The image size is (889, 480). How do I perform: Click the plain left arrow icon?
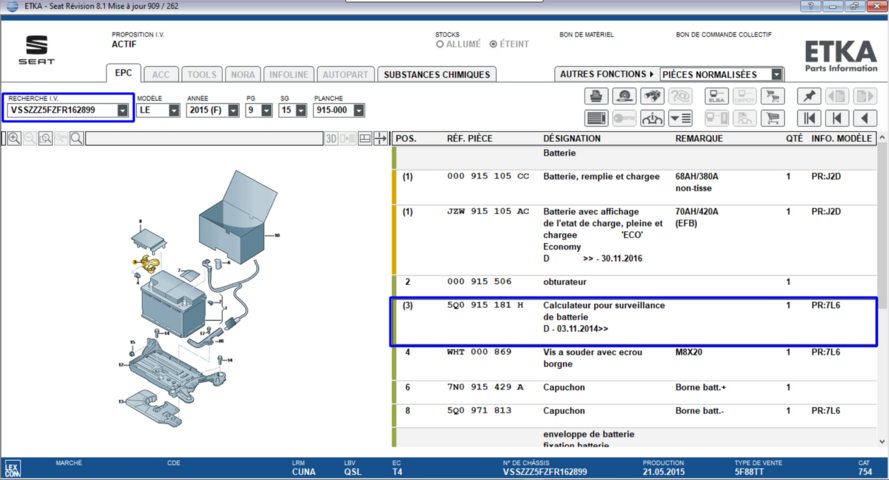point(865,118)
